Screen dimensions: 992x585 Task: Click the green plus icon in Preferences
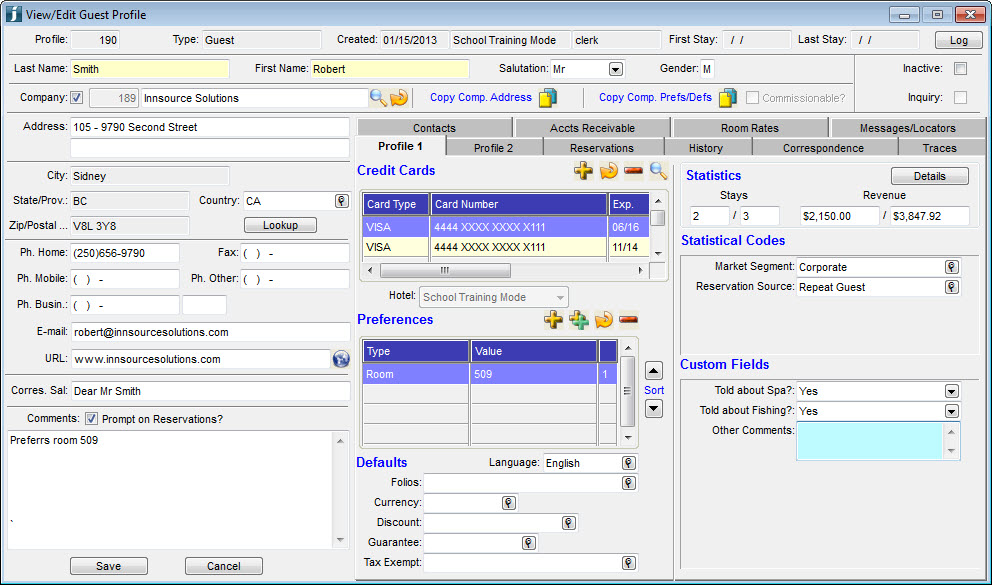(579, 320)
